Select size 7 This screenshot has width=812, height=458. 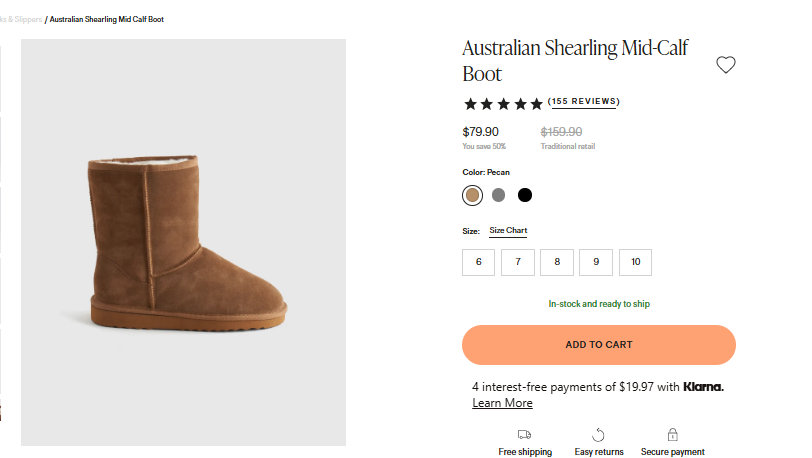pyautogui.click(x=517, y=262)
